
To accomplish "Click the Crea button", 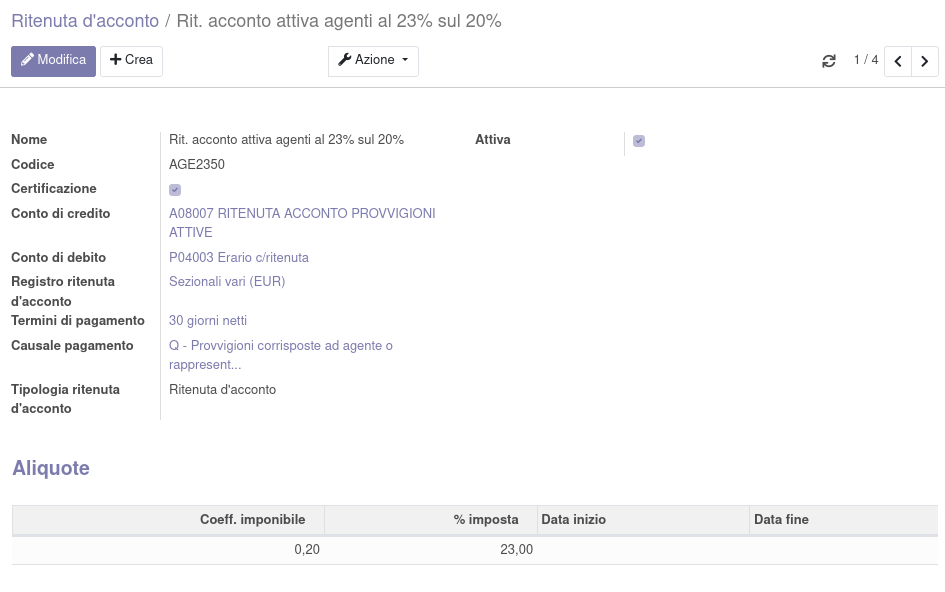I will point(131,61).
